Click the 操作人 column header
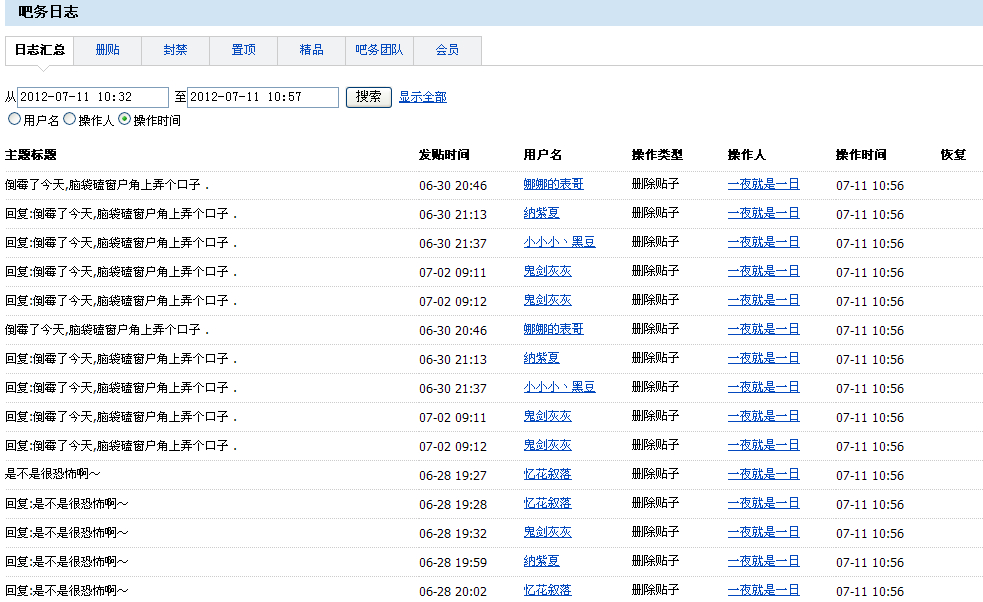The height and width of the screenshot is (602, 983). click(x=746, y=155)
